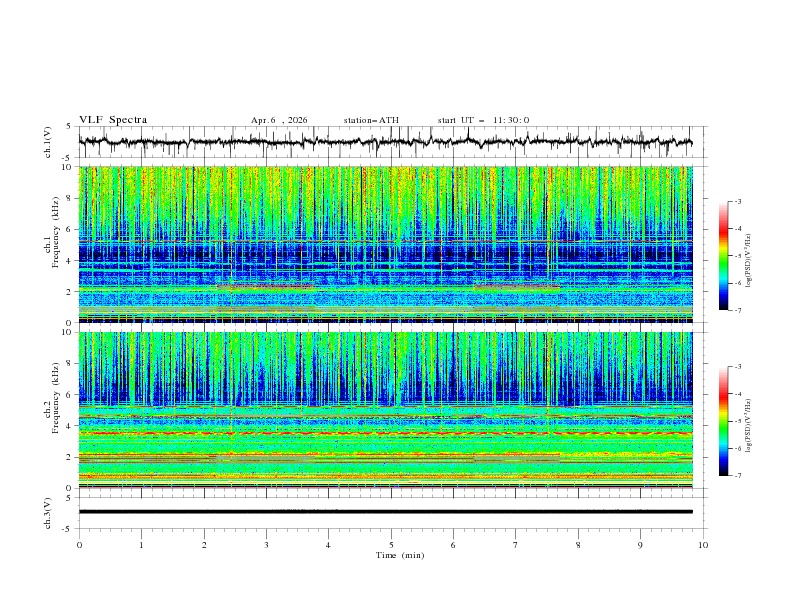Image resolution: width=792 pixels, height=612 pixels.
Task: Click the ch.2 PSD color scale bar
Action: click(723, 421)
